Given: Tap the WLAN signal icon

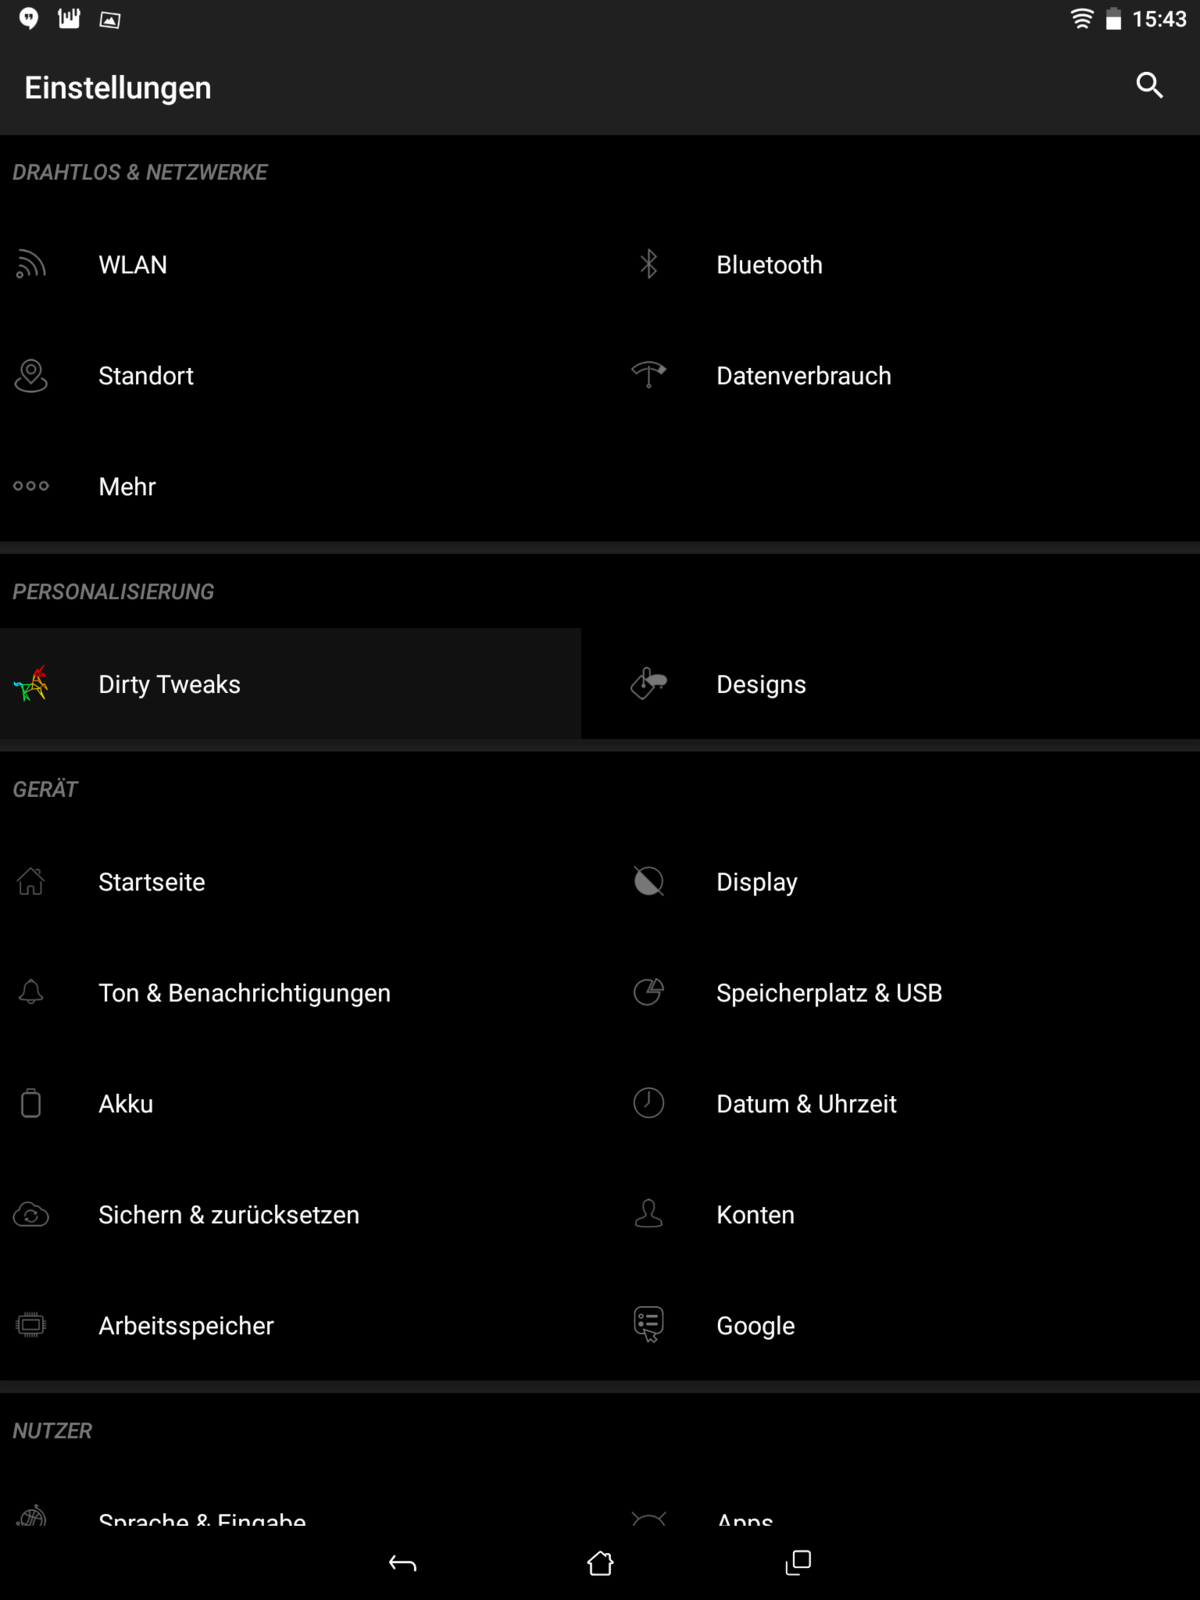Looking at the screenshot, I should pyautogui.click(x=31, y=265).
